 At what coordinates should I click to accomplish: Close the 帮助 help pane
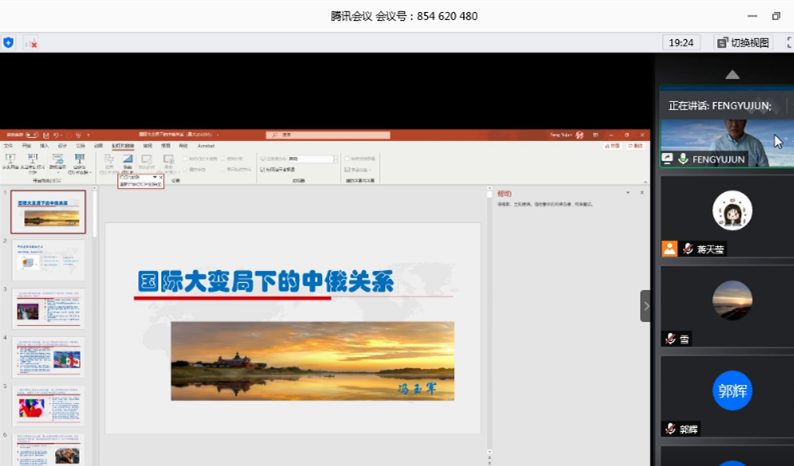tap(642, 192)
